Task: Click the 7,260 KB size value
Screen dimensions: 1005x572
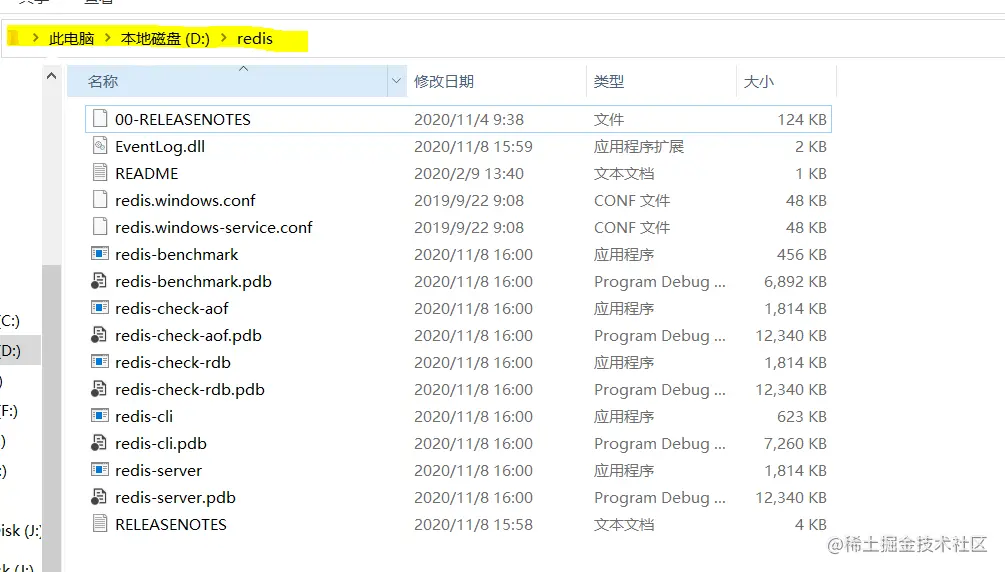Action: (x=795, y=442)
